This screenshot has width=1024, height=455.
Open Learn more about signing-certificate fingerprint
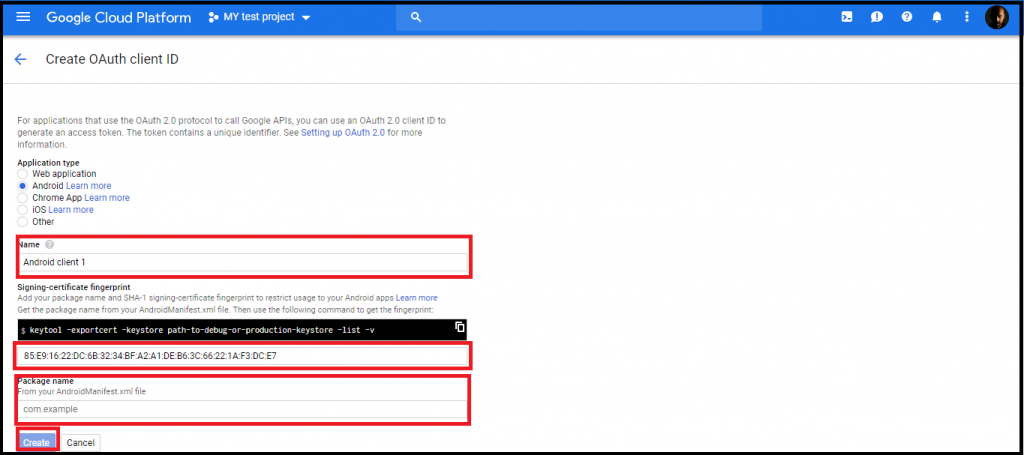417,298
